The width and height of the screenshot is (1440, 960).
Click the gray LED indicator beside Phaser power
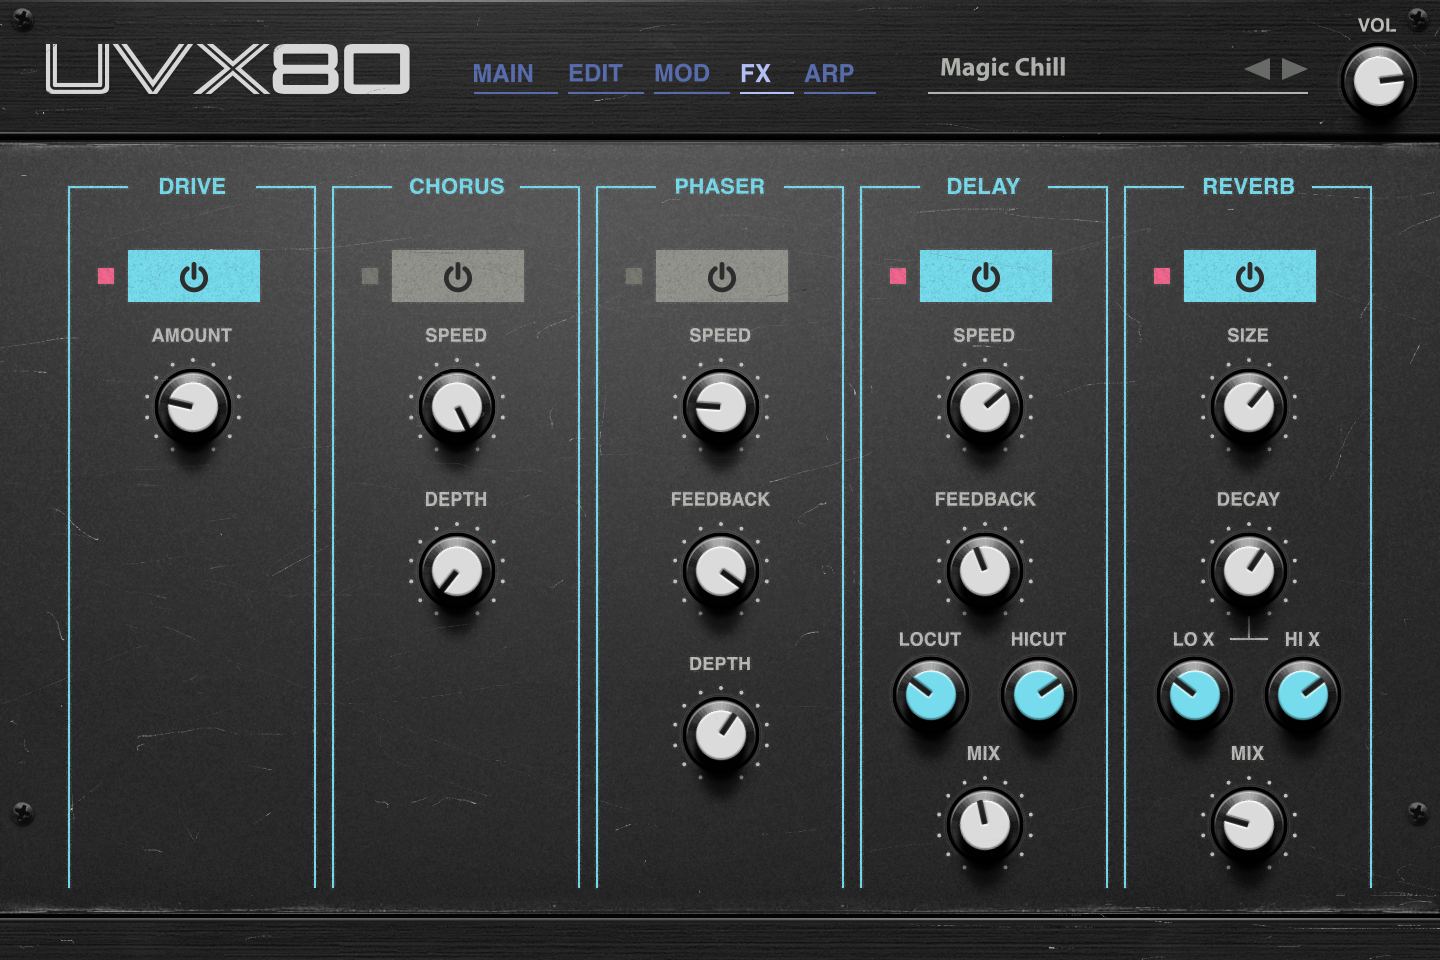634,276
